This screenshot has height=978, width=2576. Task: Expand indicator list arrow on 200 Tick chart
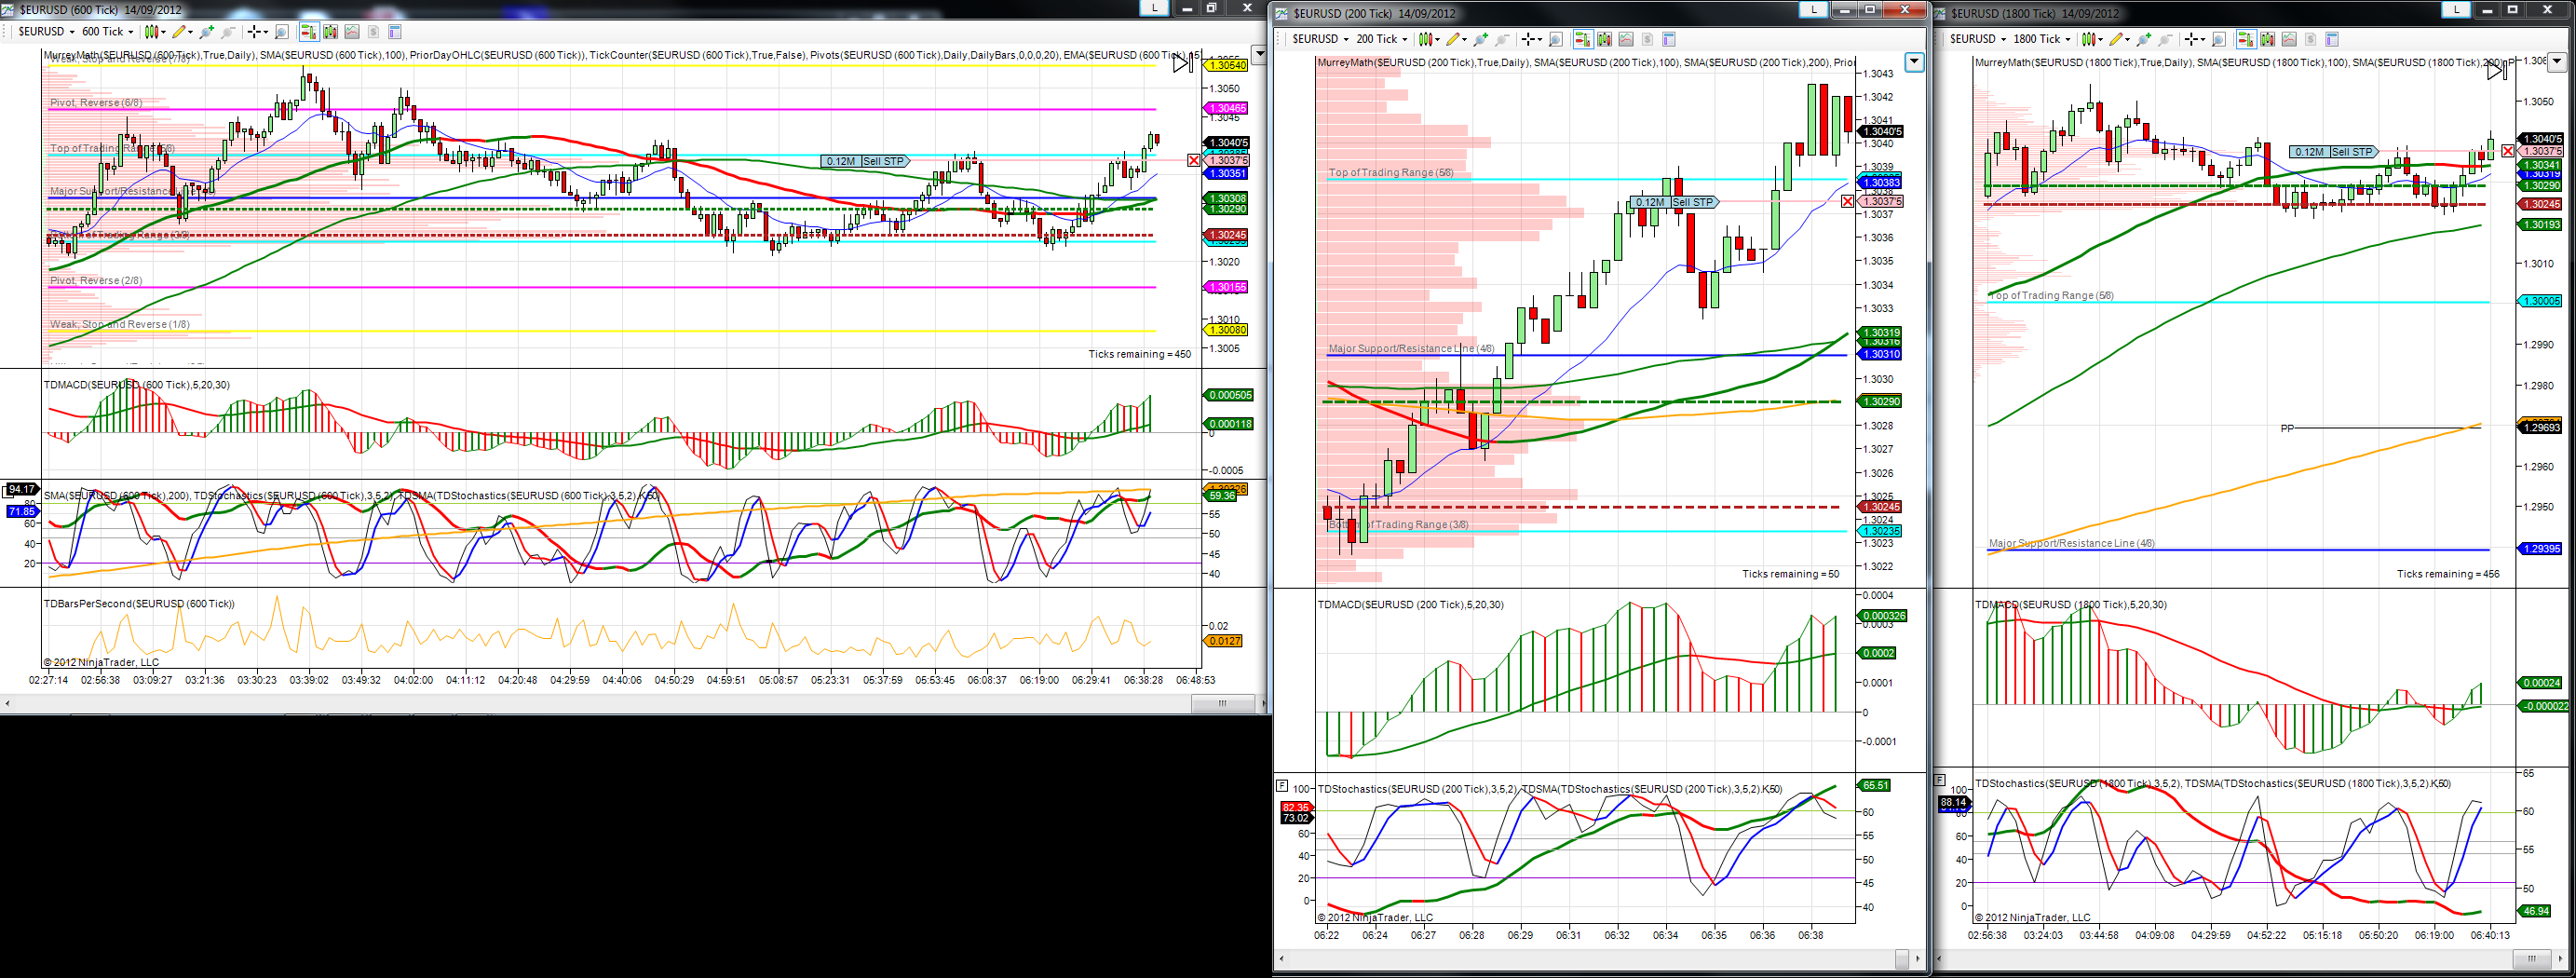pos(1914,62)
